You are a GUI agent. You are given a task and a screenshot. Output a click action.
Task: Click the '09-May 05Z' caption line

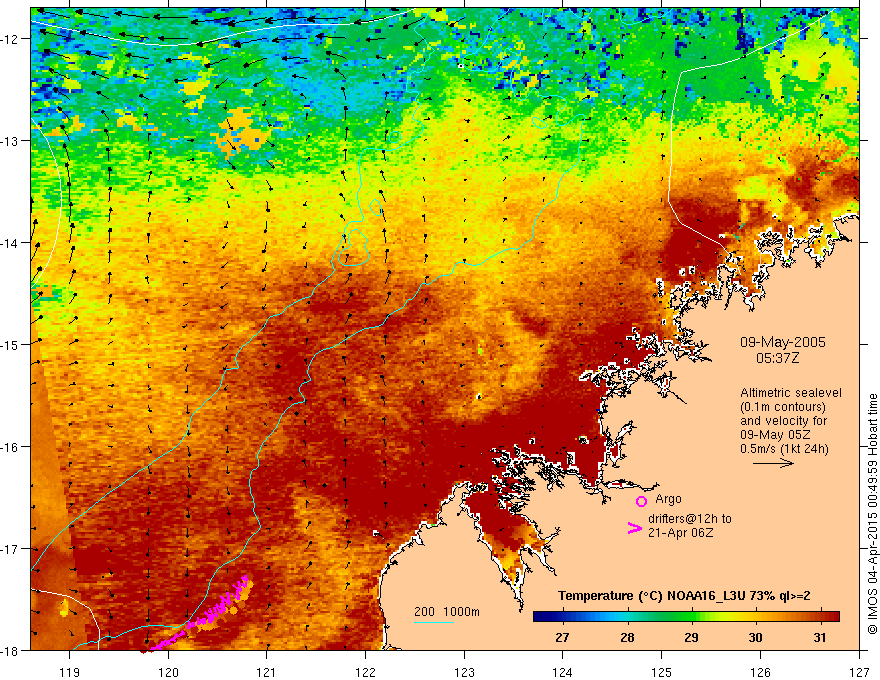click(x=775, y=434)
